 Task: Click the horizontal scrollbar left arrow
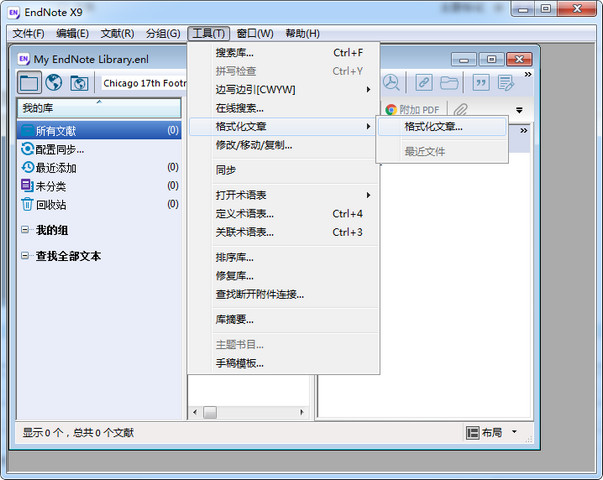(x=195, y=412)
